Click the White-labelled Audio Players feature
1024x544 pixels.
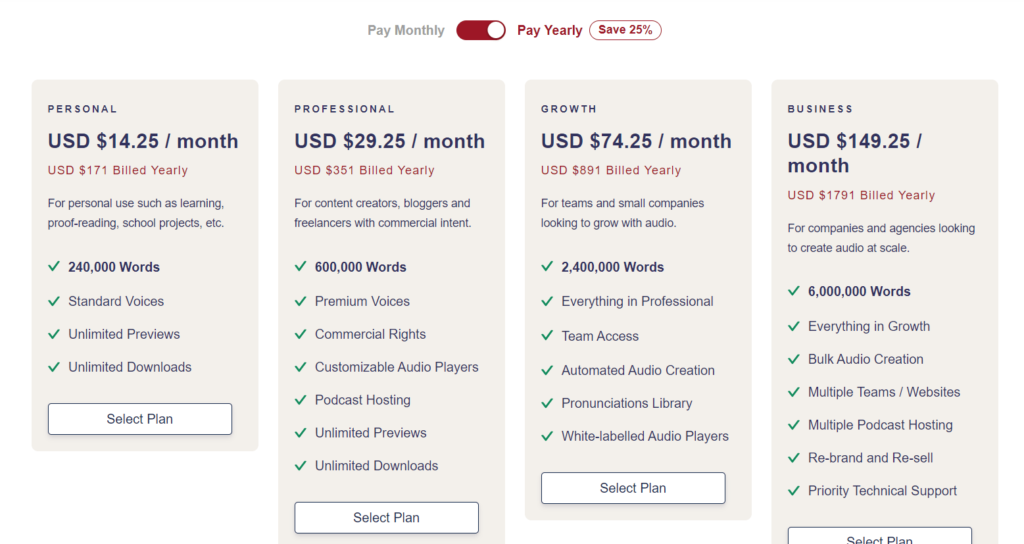tap(645, 436)
